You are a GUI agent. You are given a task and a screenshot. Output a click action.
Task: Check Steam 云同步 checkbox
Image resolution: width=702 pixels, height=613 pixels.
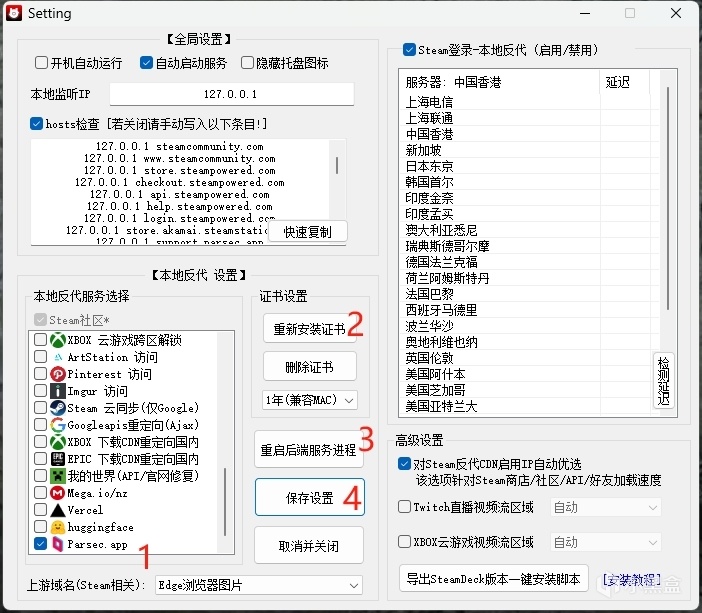(41, 407)
